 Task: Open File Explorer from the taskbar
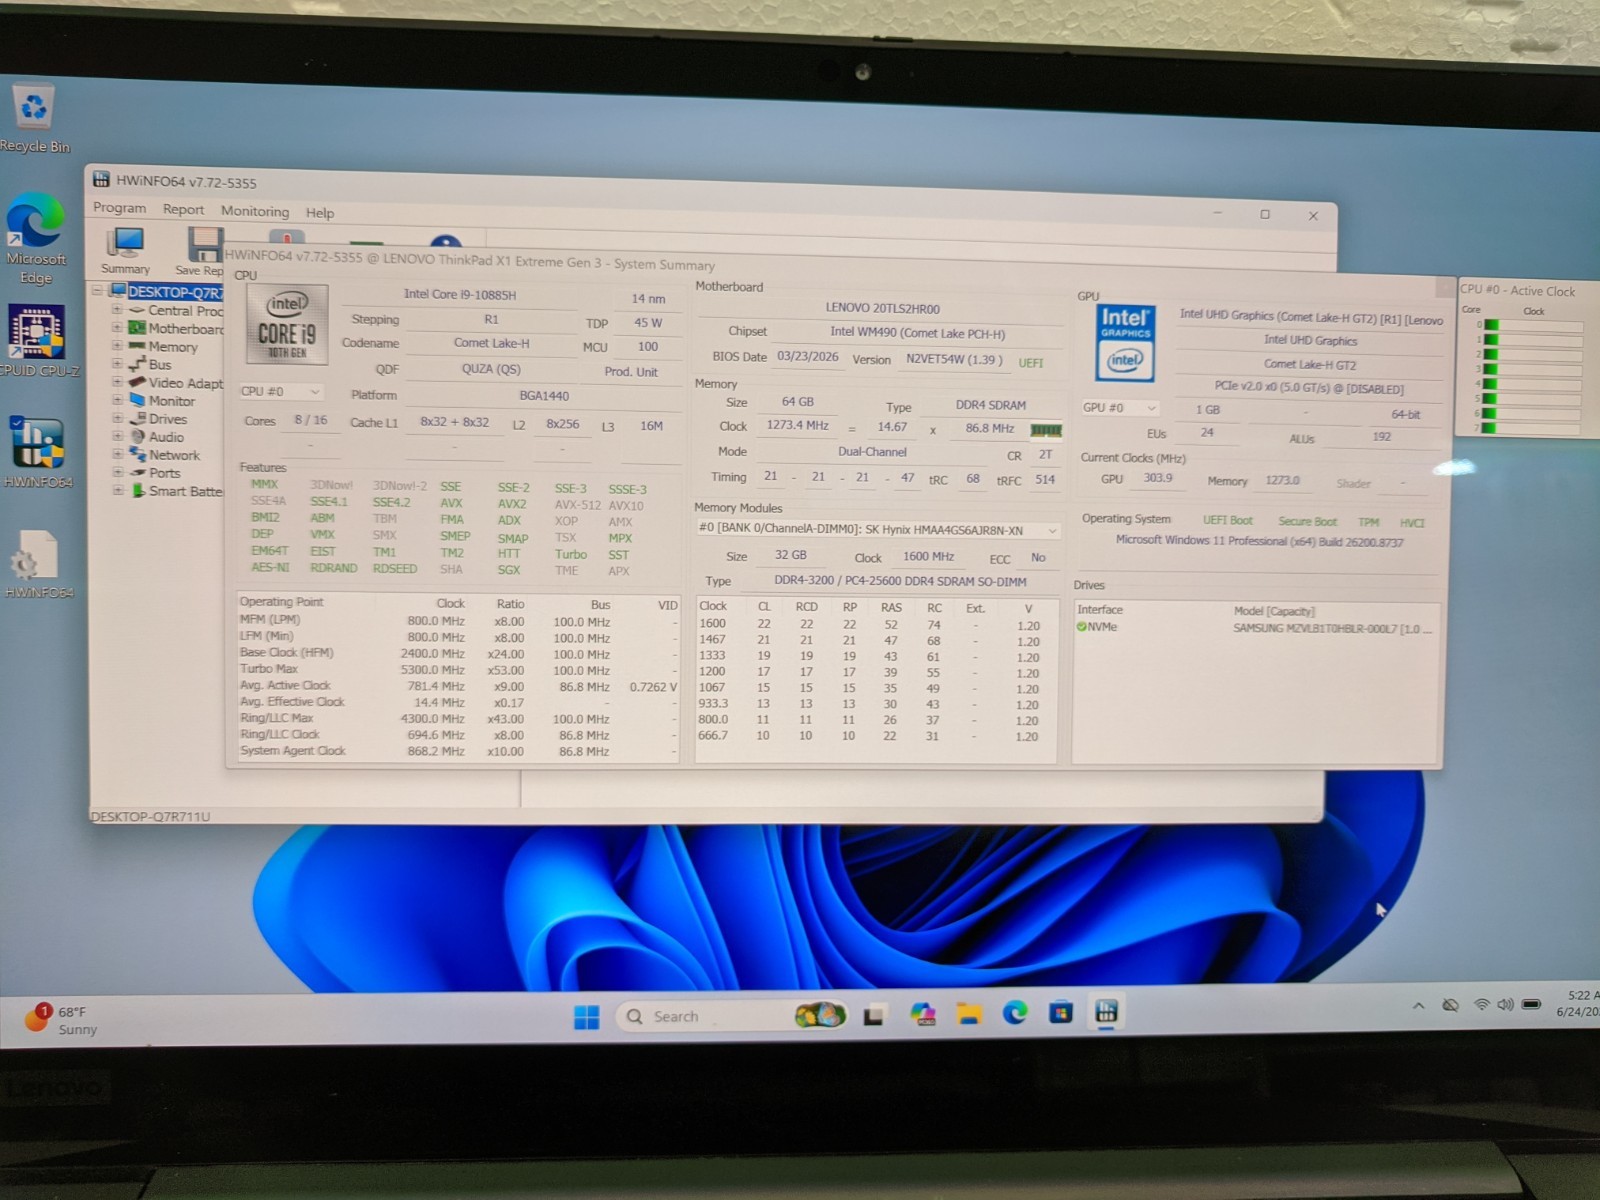click(x=968, y=1015)
